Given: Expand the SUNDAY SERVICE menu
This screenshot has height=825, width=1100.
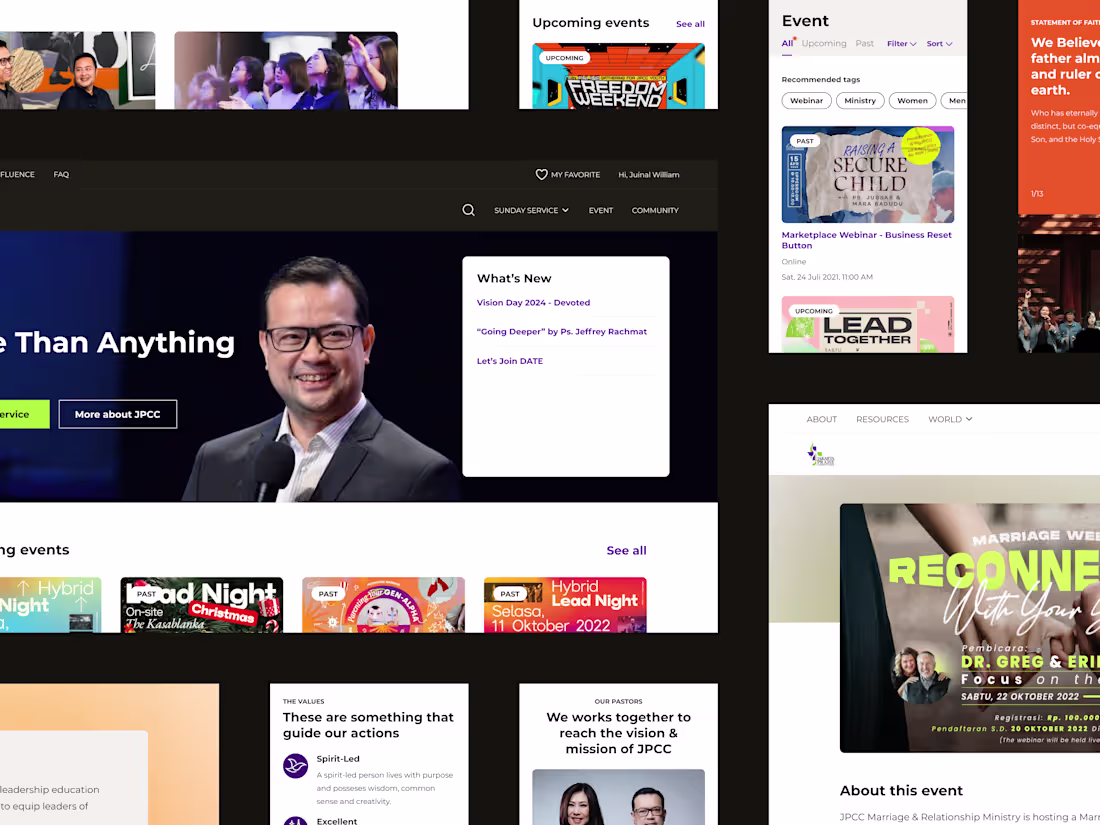Looking at the screenshot, I should tap(531, 210).
